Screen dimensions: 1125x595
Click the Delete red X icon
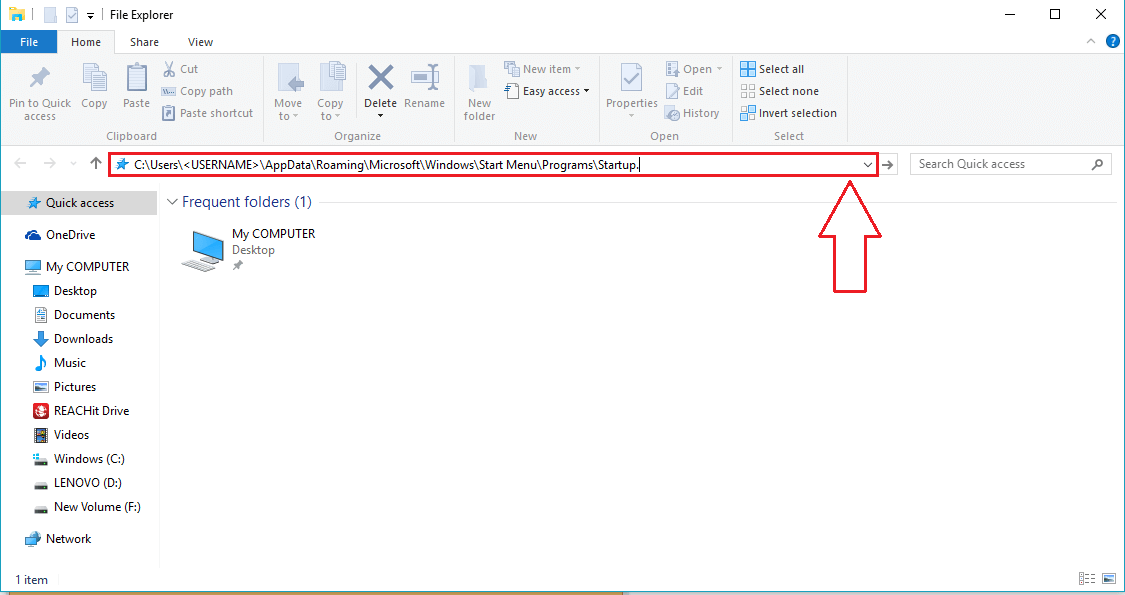click(x=380, y=78)
